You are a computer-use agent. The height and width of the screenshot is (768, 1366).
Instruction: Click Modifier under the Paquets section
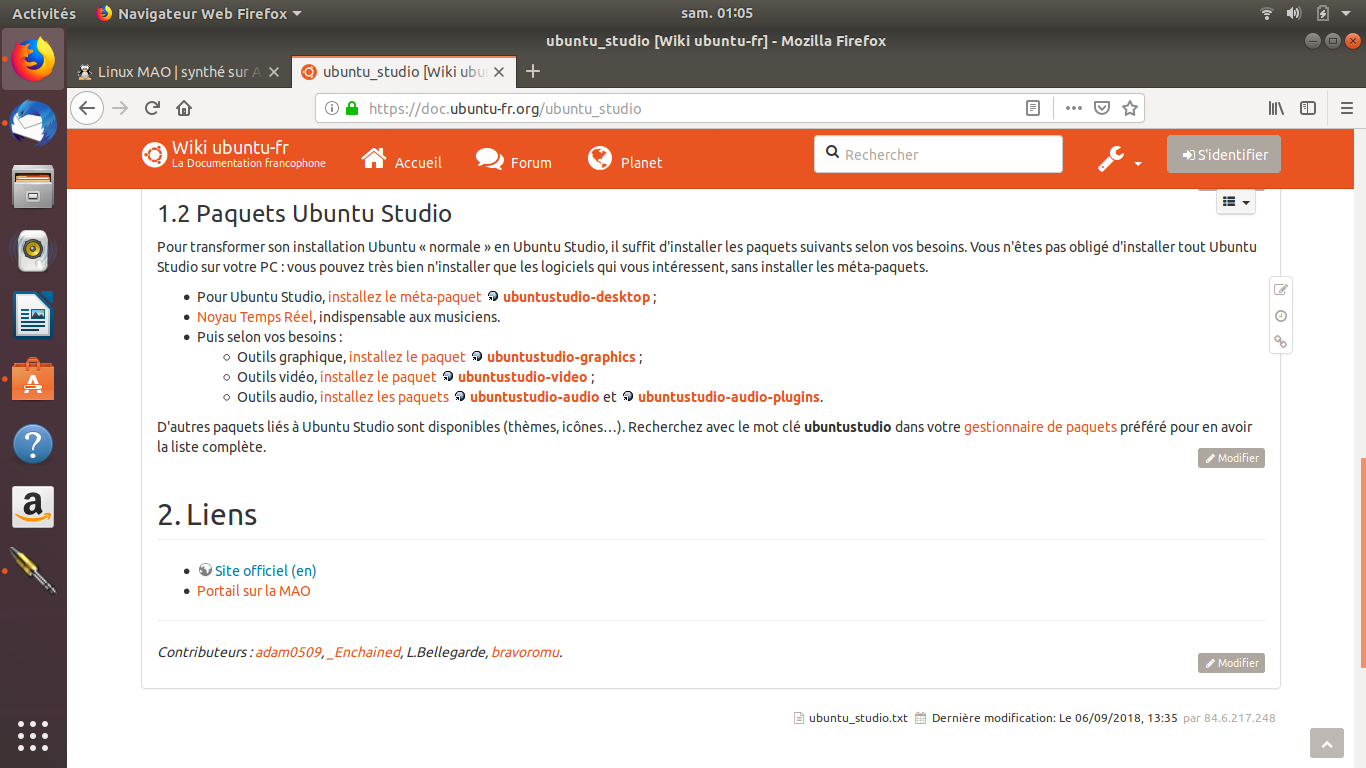[x=1231, y=458]
